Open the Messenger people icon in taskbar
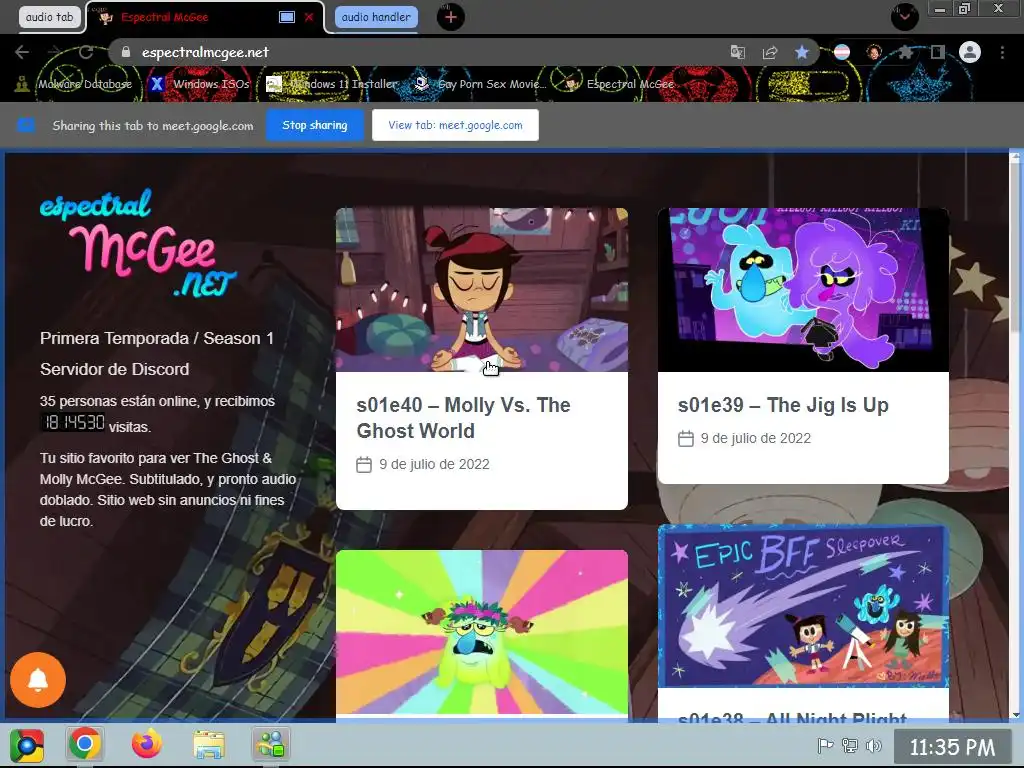This screenshot has width=1024, height=768. click(x=270, y=745)
